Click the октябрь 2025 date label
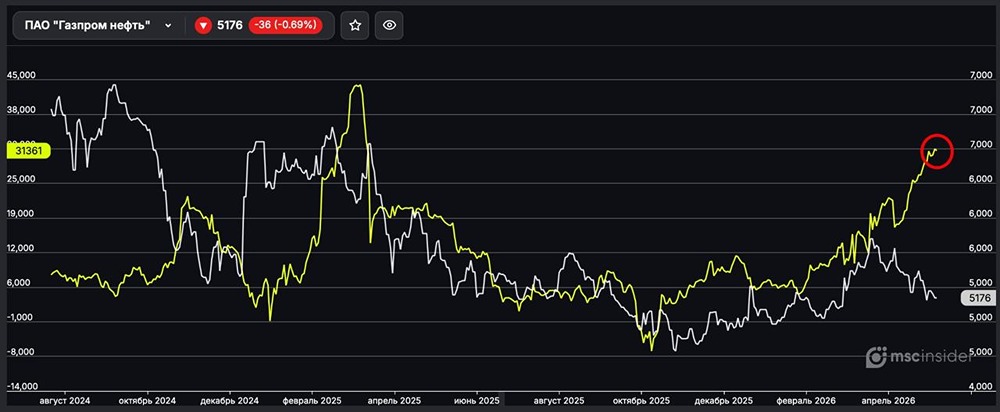Image resolution: width=1000 pixels, height=412 pixels. point(642,401)
